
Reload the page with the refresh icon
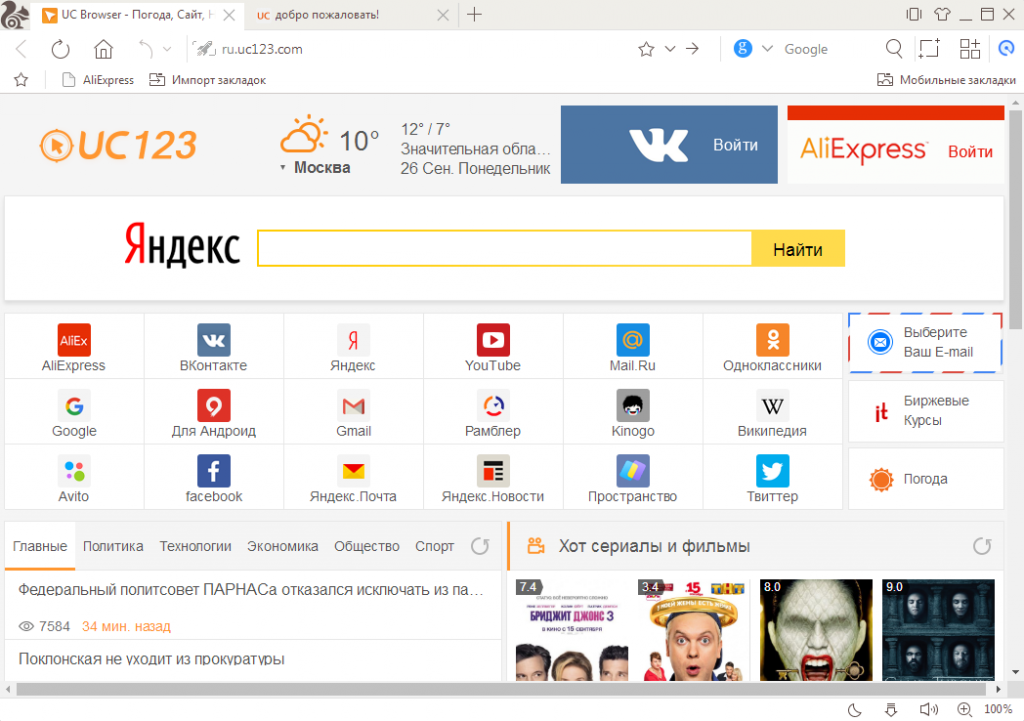tap(60, 49)
